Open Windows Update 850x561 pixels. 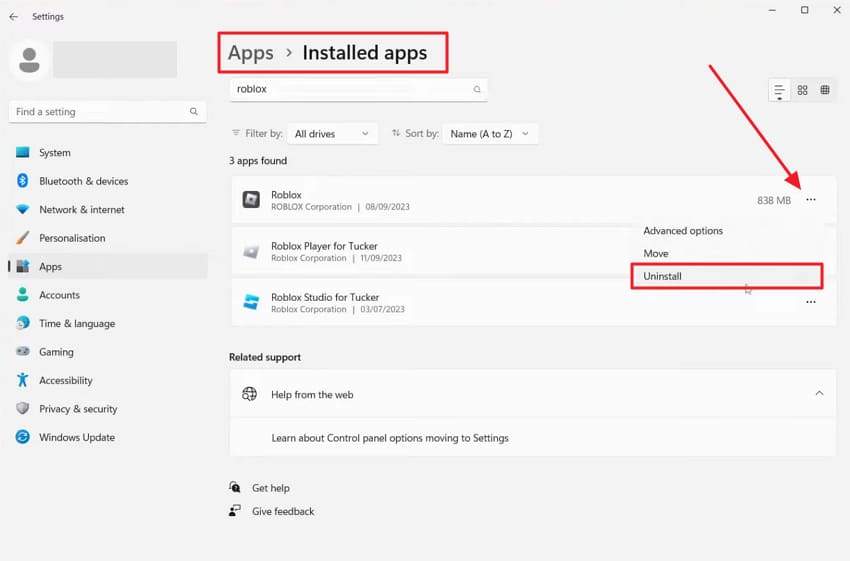pos(107,437)
